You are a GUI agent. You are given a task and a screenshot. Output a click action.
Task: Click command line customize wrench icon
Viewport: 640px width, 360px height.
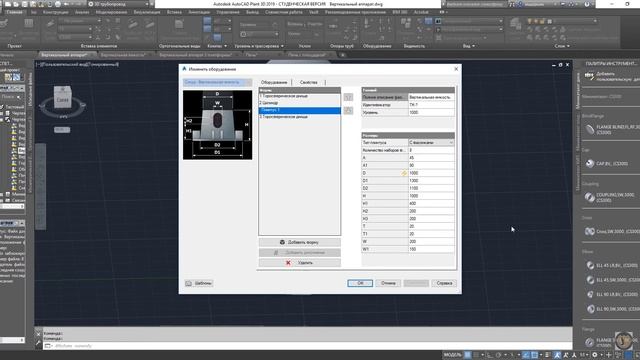39,342
